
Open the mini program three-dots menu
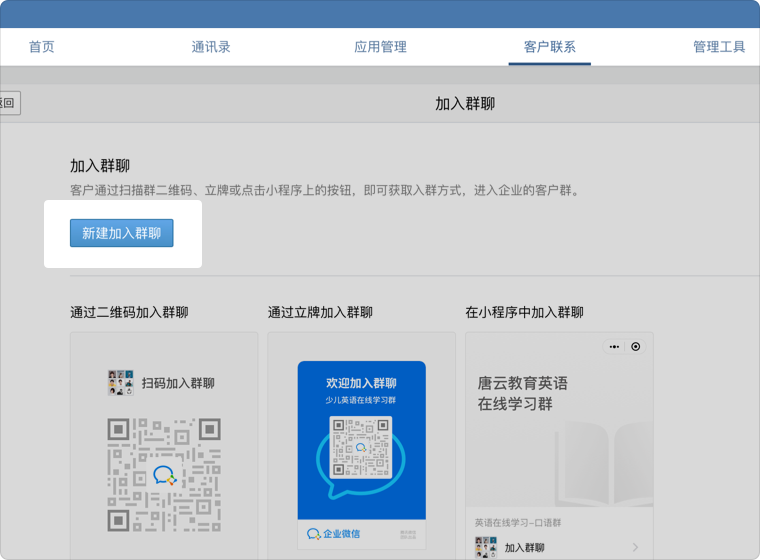click(614, 347)
